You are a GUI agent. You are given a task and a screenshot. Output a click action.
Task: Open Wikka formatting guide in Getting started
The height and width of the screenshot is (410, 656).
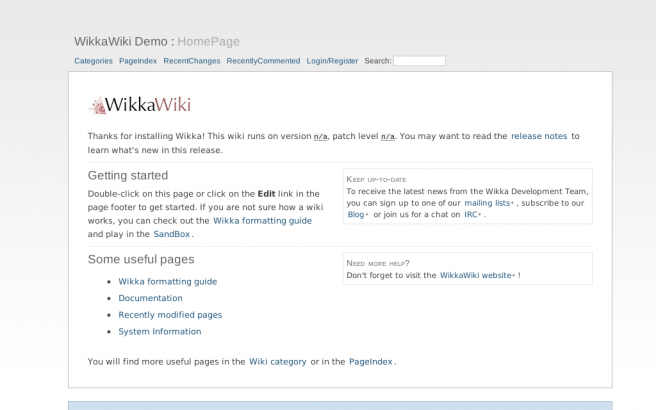click(262, 221)
